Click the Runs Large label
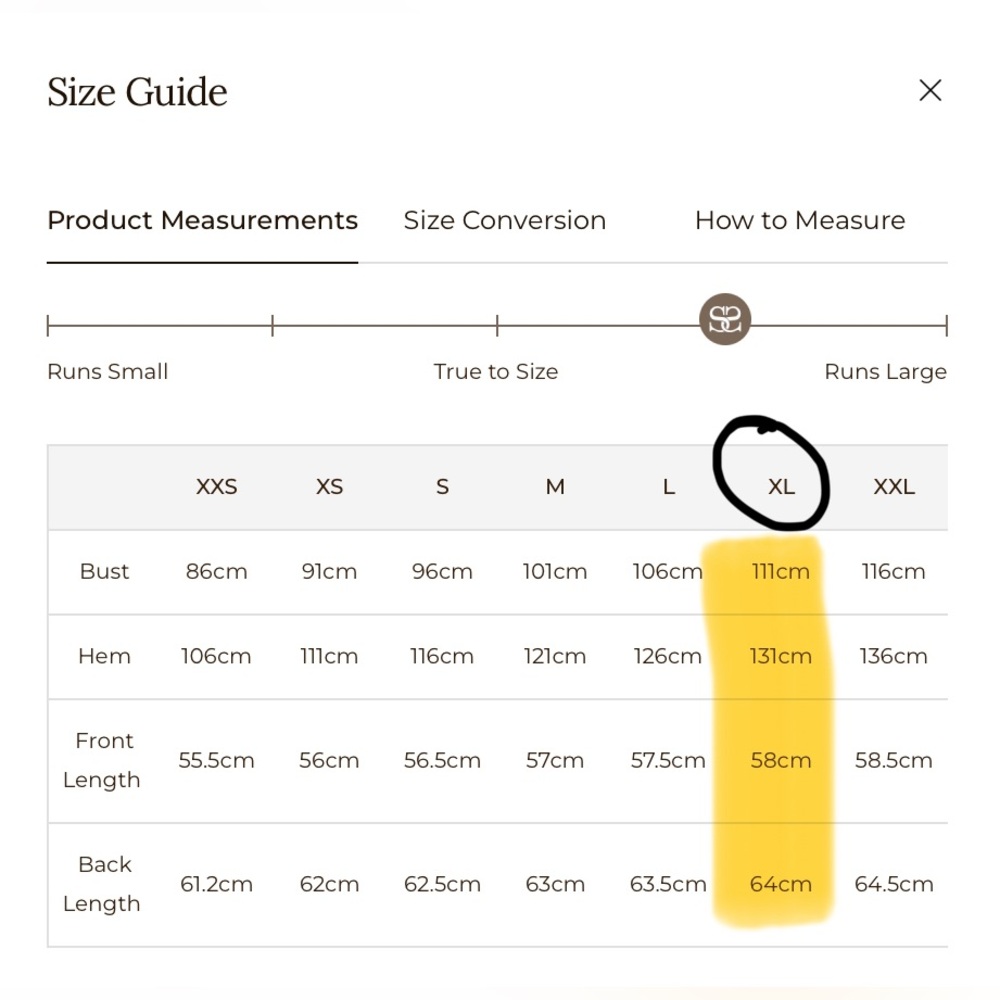The image size is (1000, 1000). tap(884, 372)
